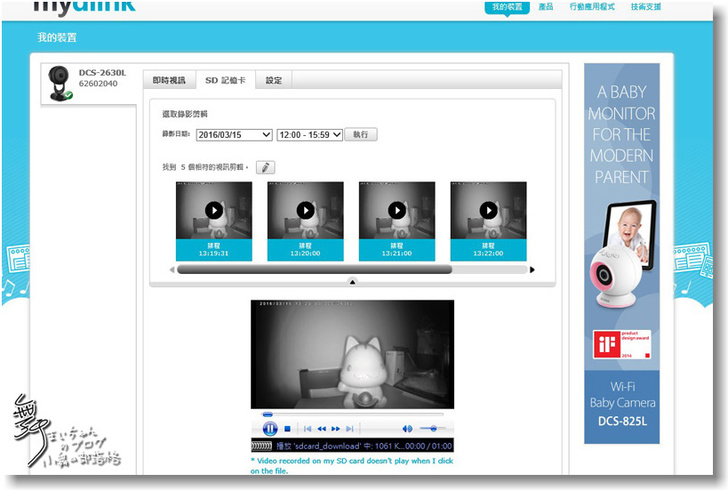
Task: Open the recording date 2016/03/15 dropdown
Action: click(234, 135)
